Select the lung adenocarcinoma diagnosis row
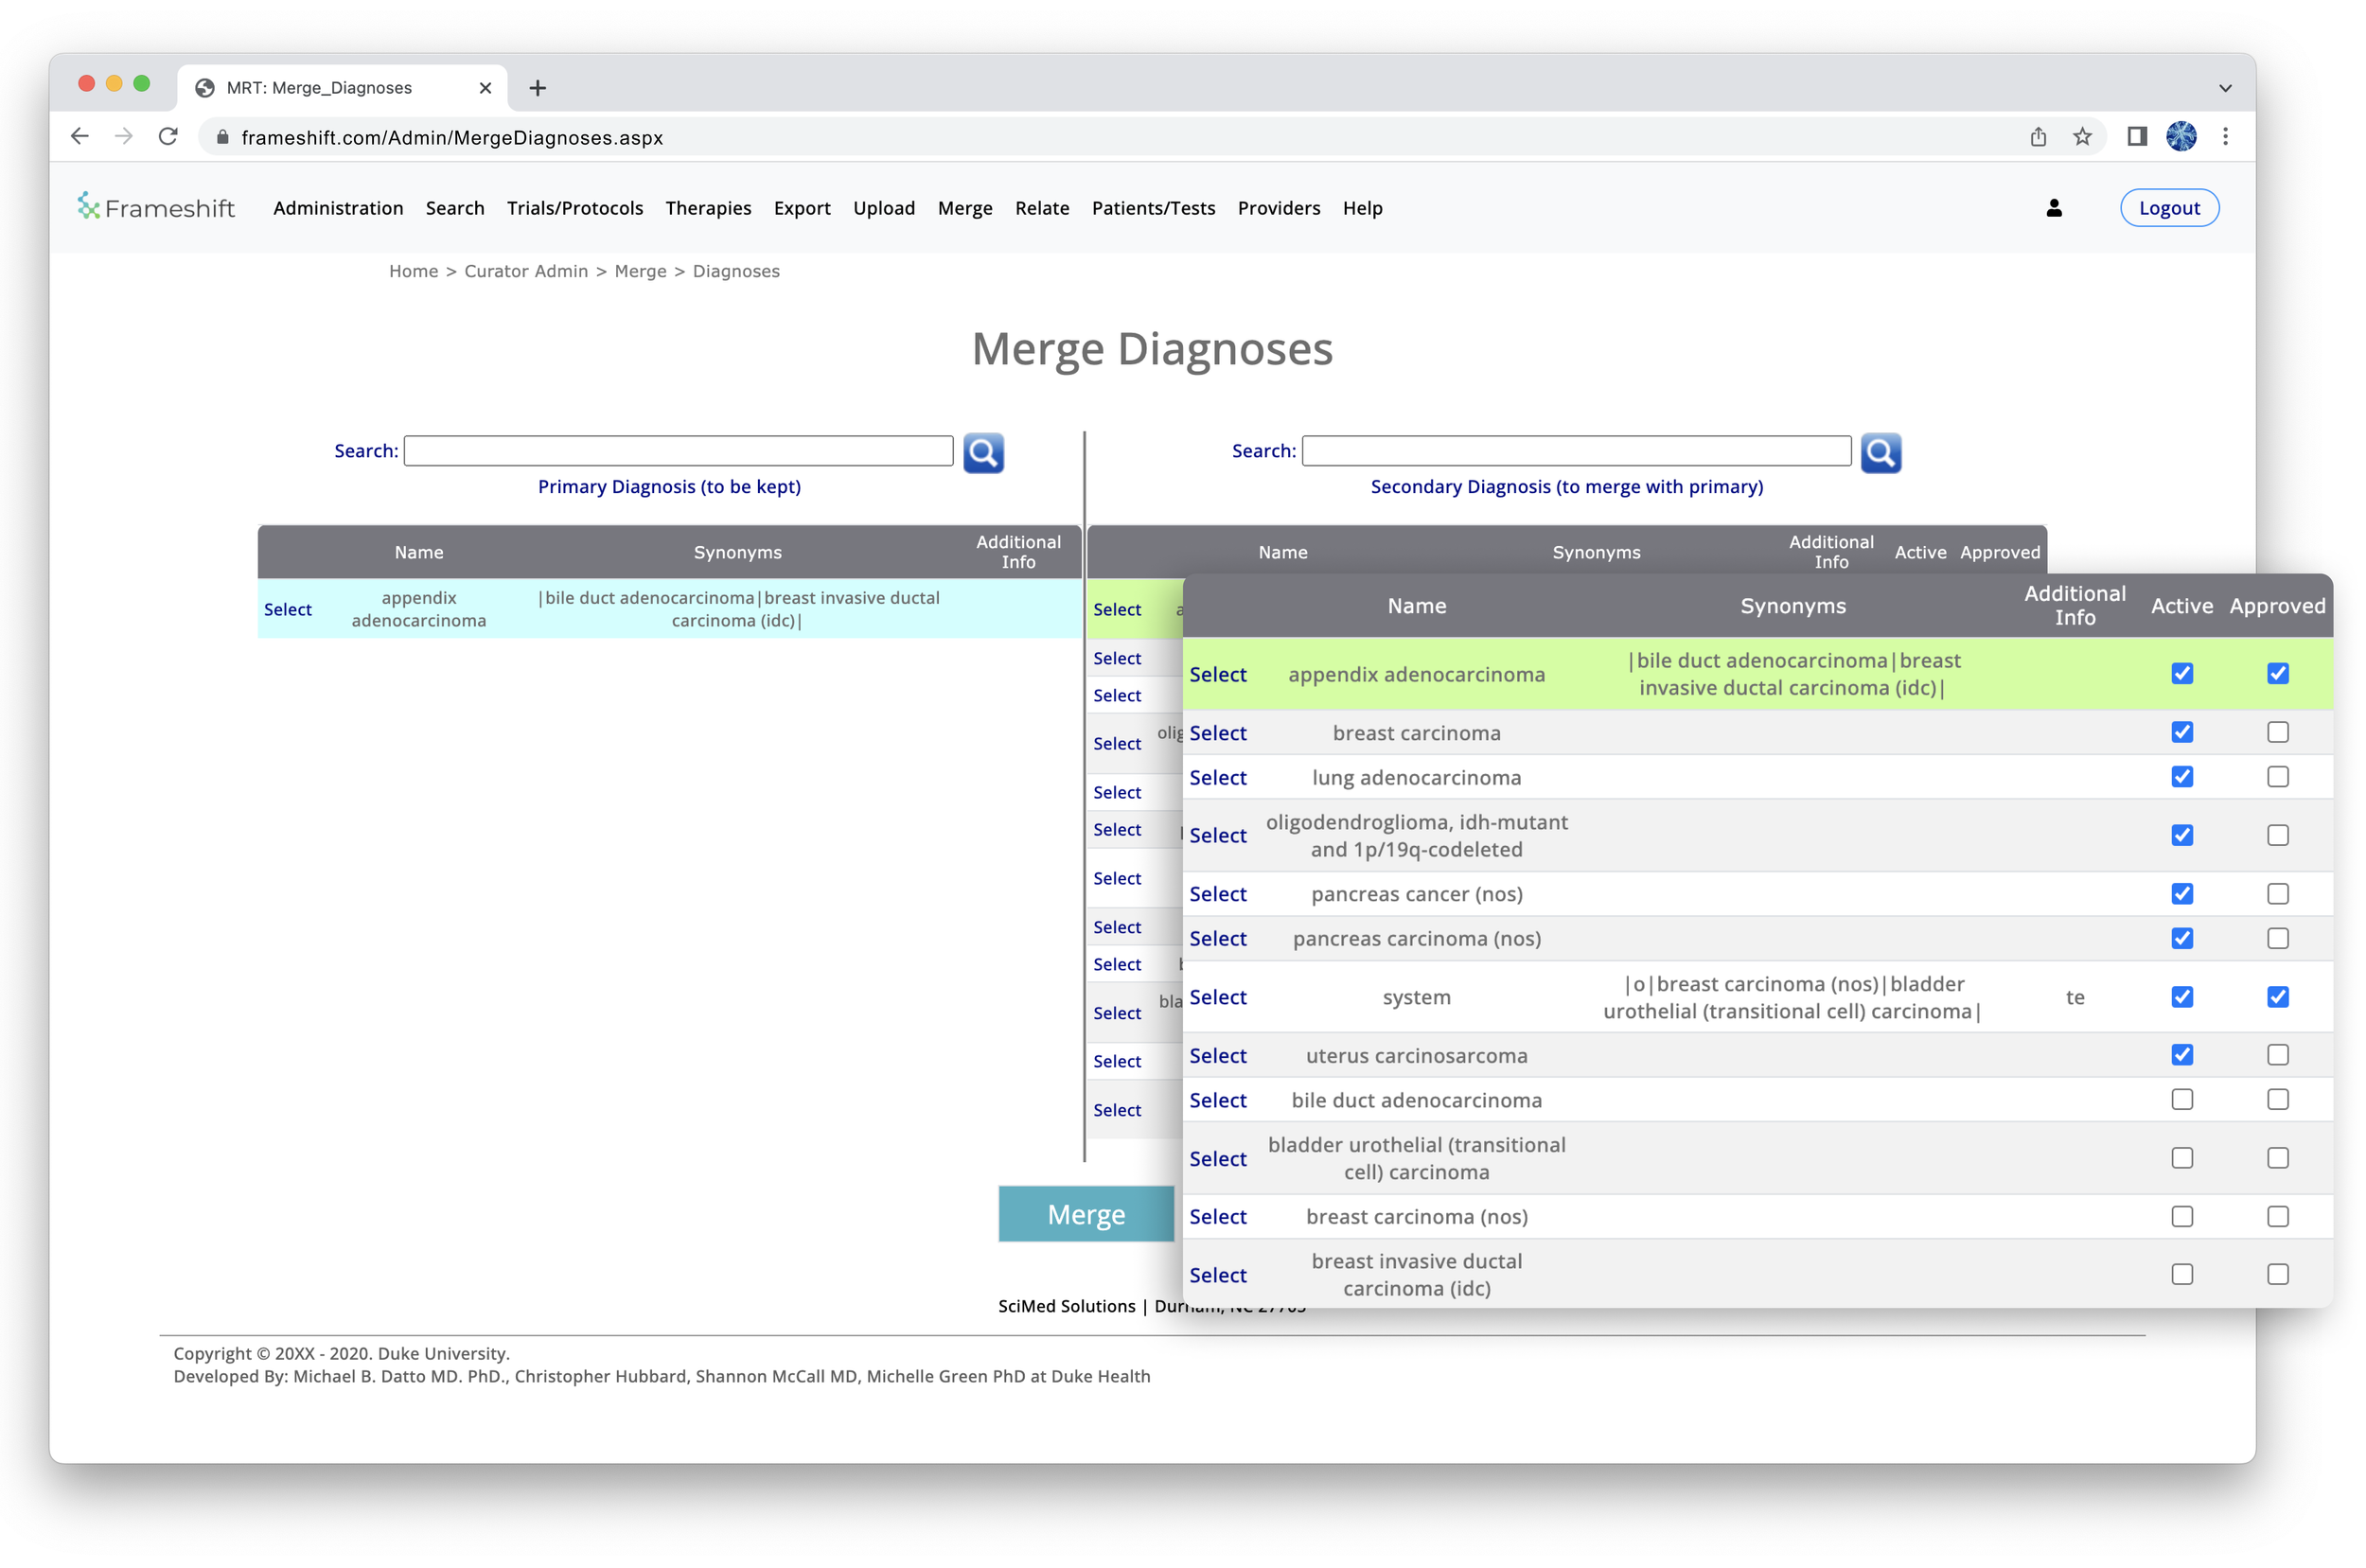 tap(1218, 777)
